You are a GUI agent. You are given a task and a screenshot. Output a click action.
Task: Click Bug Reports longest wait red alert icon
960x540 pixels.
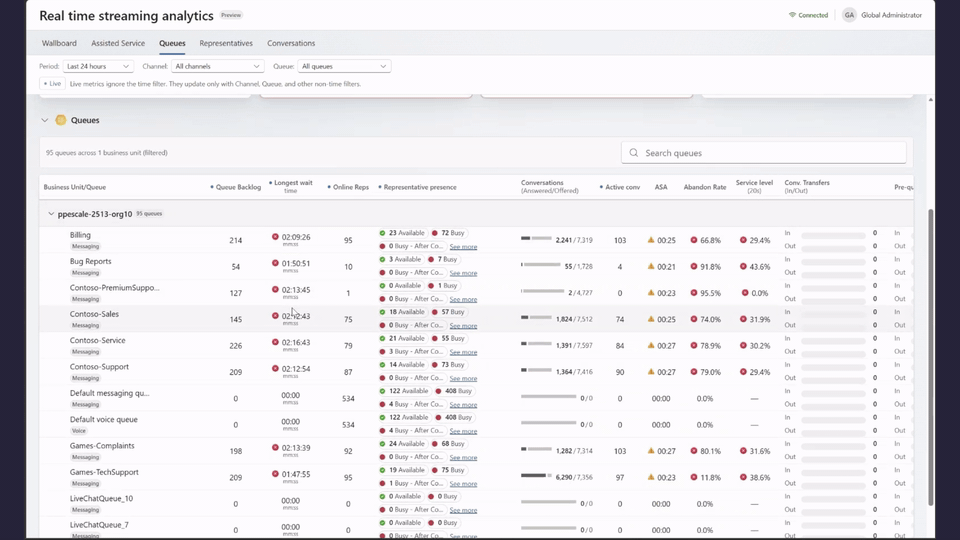point(276,263)
